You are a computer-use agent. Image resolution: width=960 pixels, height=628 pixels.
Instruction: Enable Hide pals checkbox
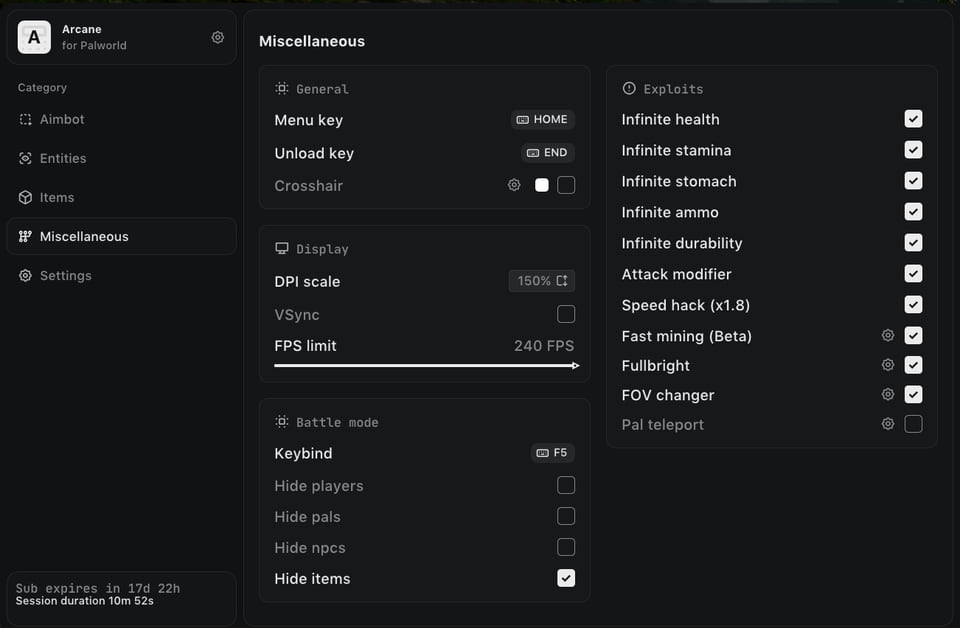point(566,516)
